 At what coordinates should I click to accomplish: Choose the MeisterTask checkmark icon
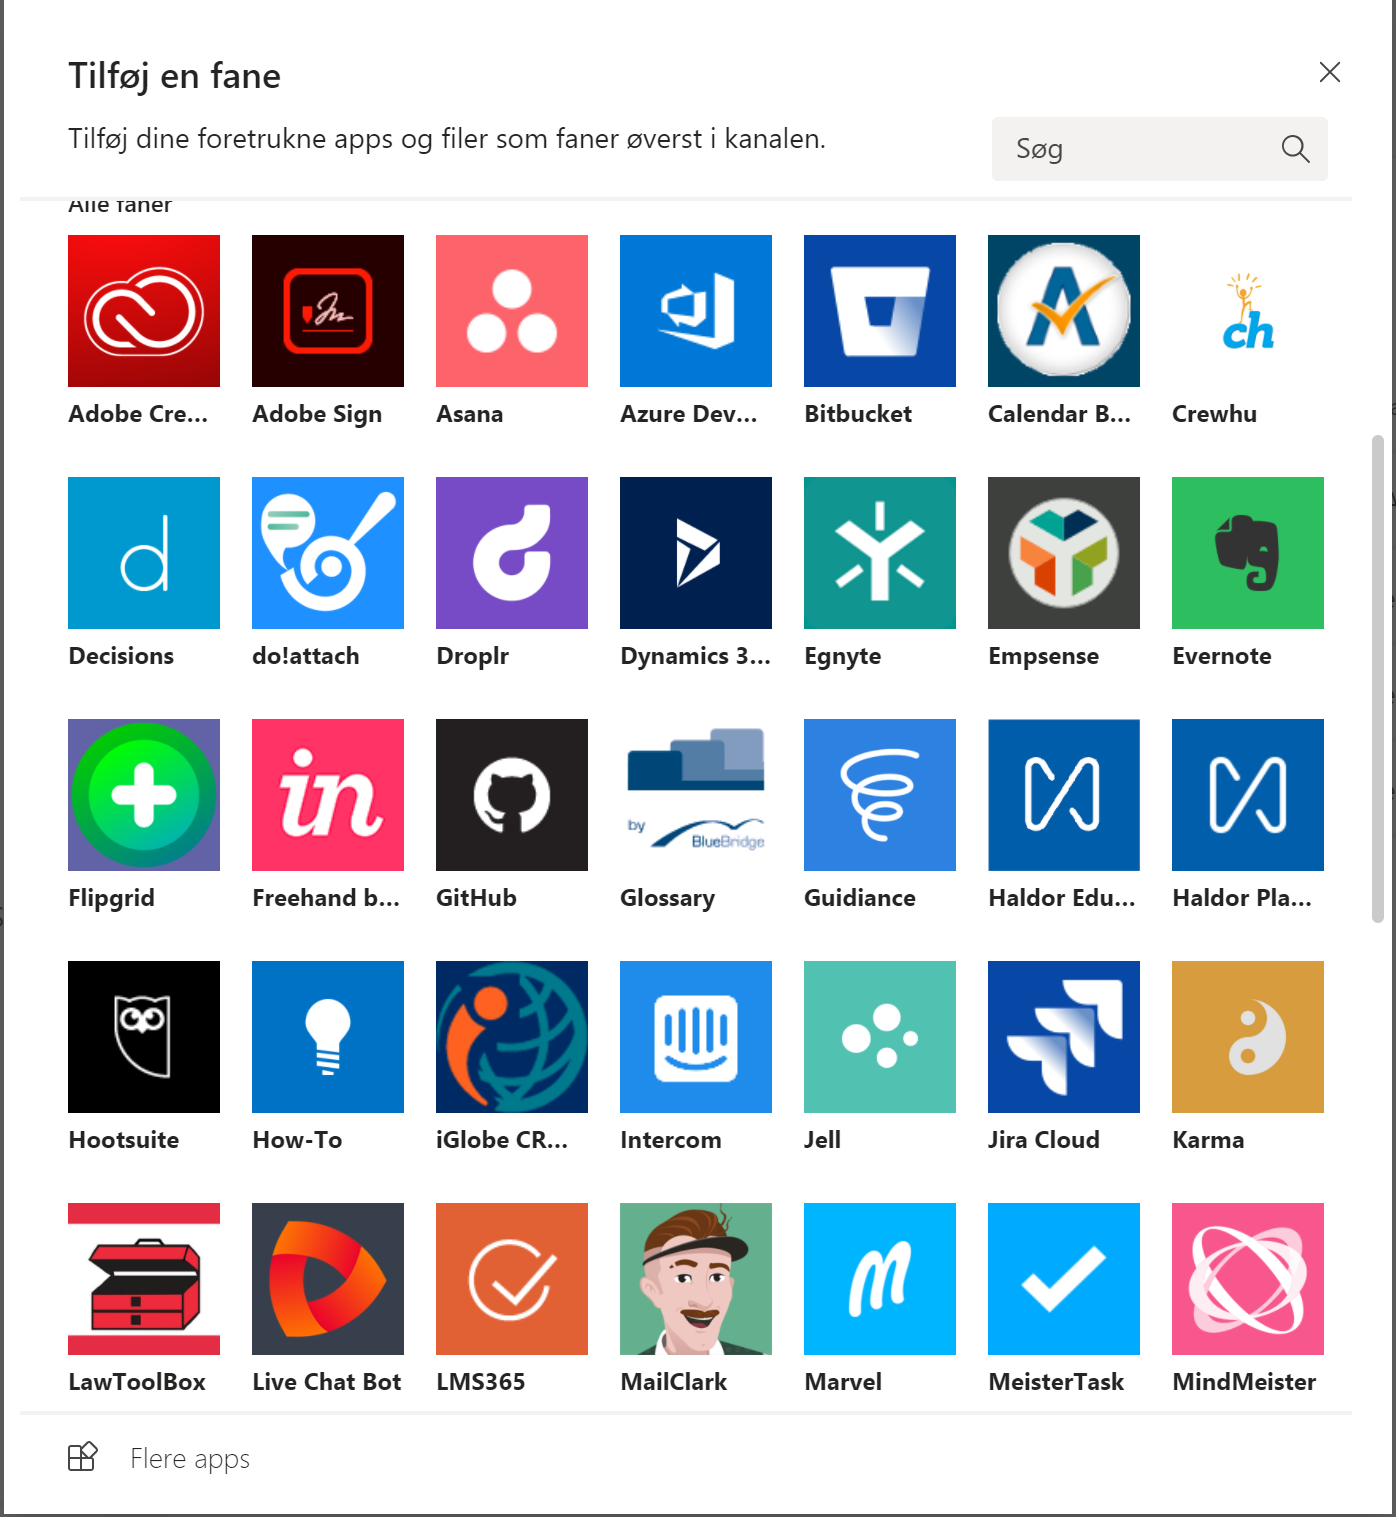coord(1064,1279)
